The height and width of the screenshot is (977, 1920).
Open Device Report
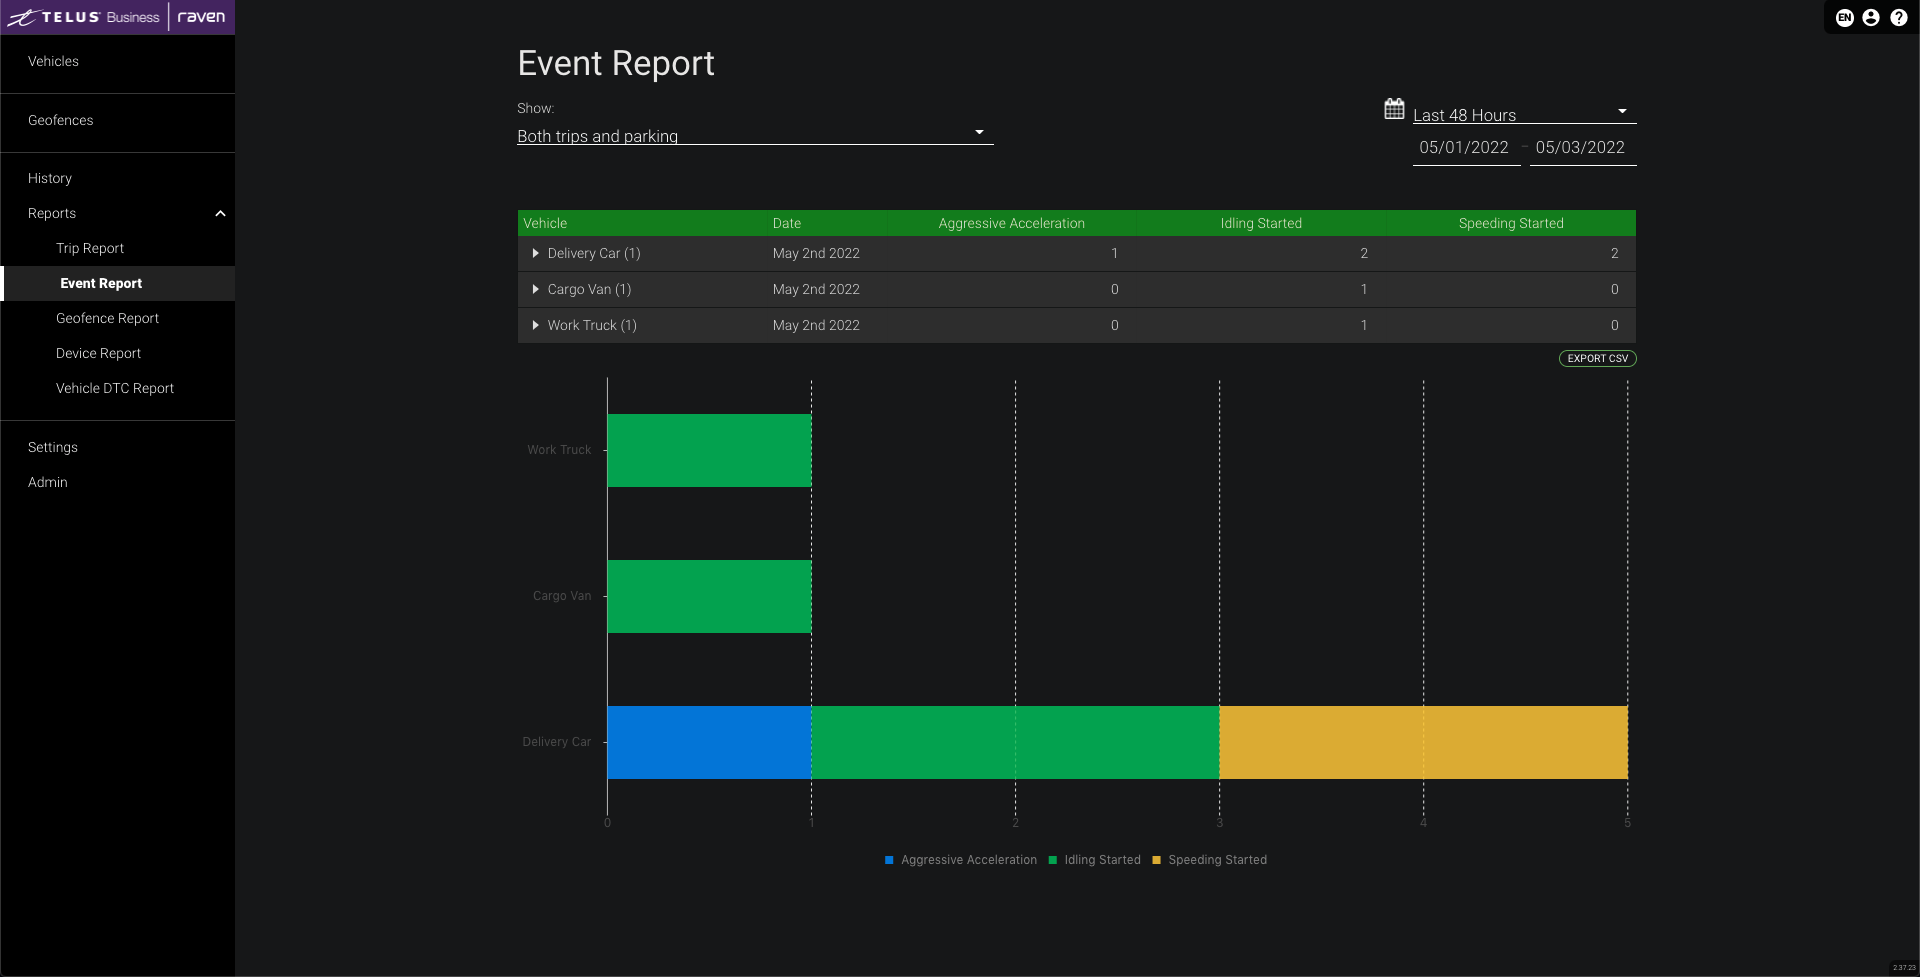click(98, 353)
